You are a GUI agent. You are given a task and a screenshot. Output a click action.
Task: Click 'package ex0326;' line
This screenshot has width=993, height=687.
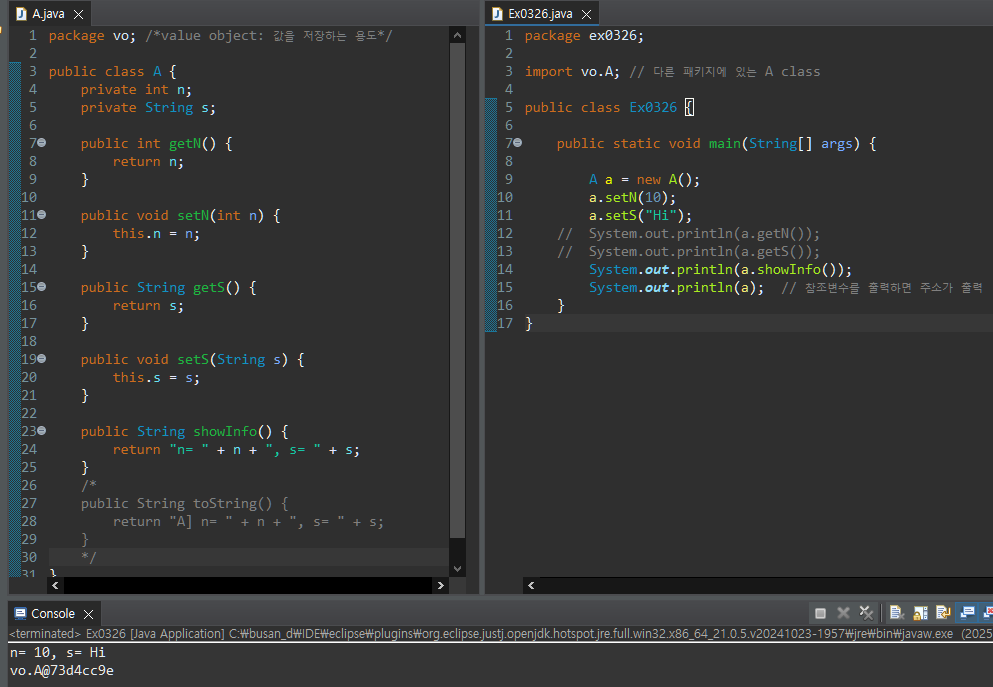click(x=585, y=35)
